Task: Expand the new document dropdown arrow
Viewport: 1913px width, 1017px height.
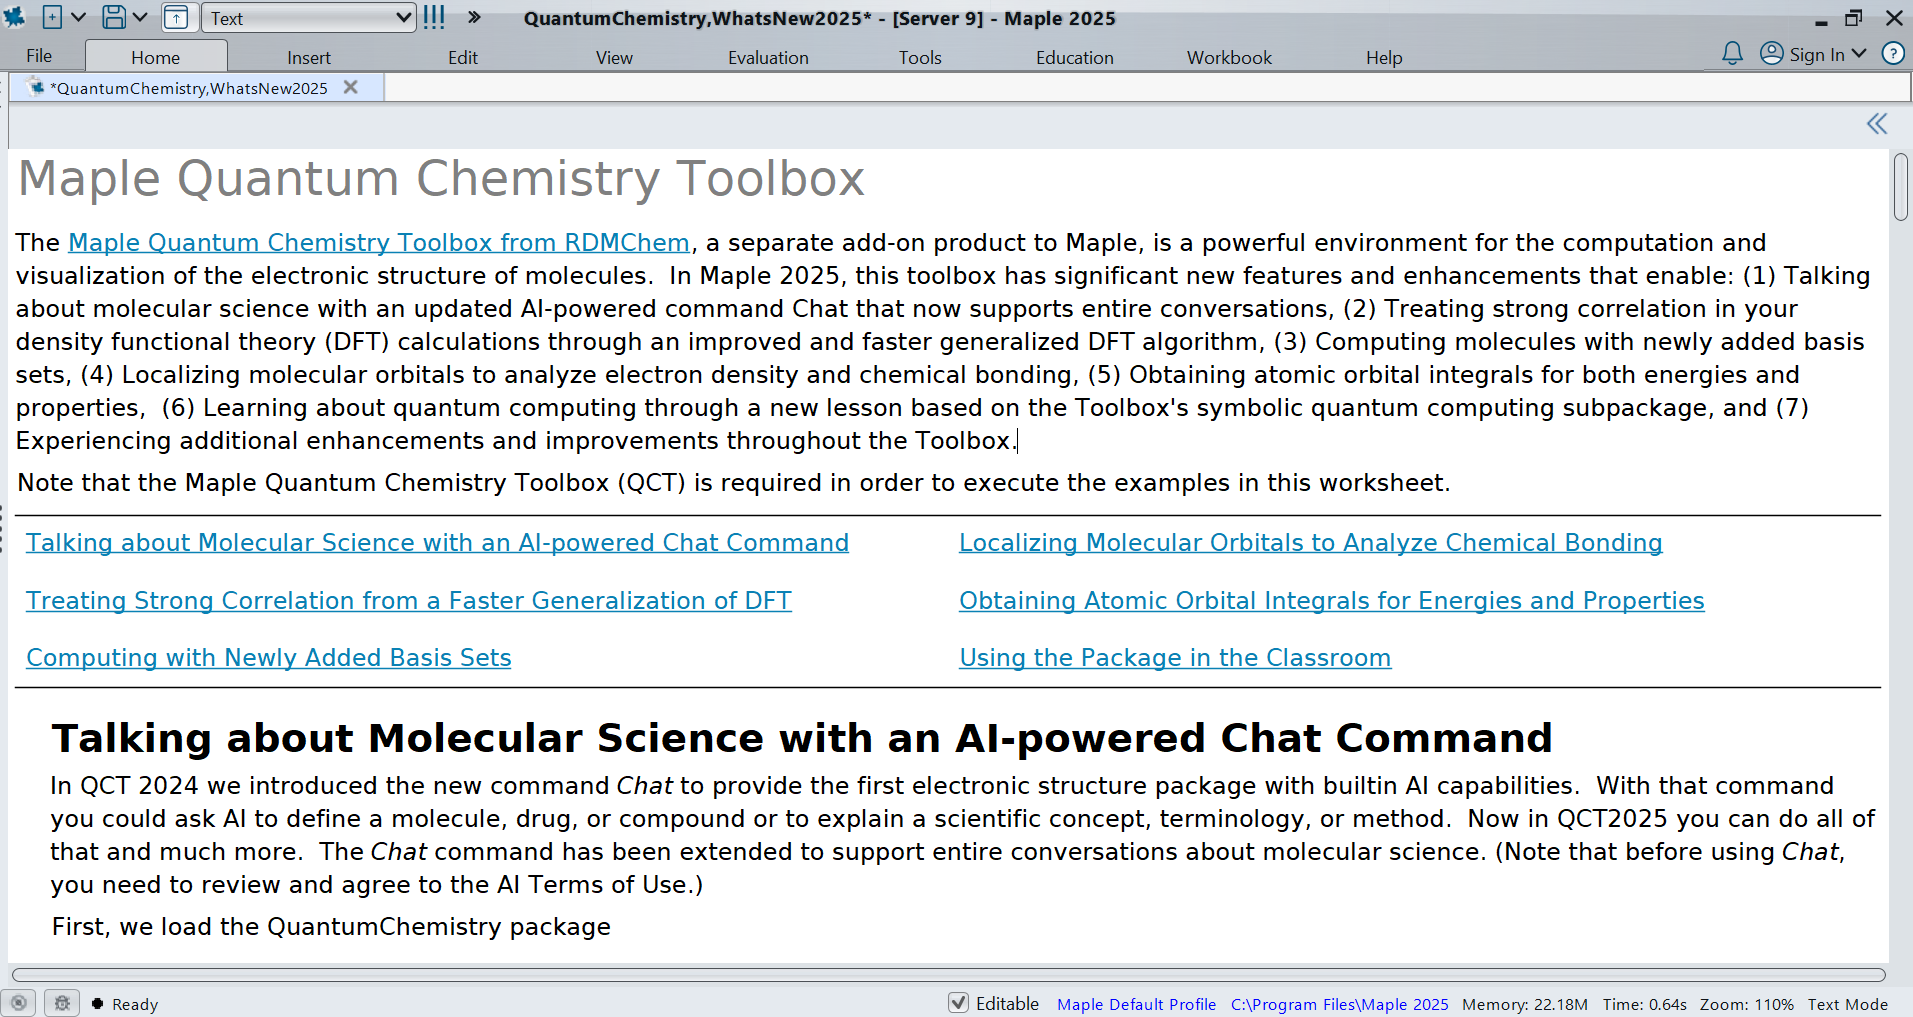Action: [x=79, y=17]
